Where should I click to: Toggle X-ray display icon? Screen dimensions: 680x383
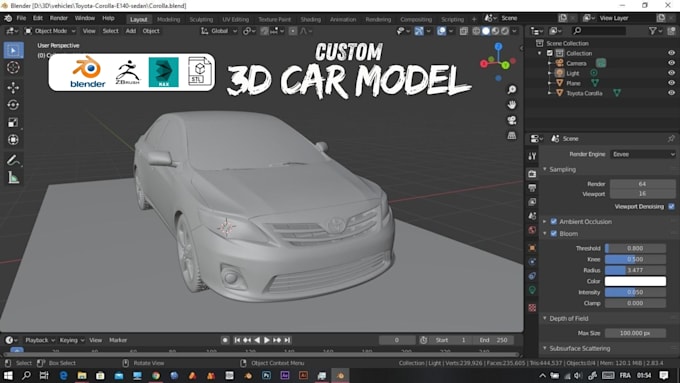click(x=464, y=31)
